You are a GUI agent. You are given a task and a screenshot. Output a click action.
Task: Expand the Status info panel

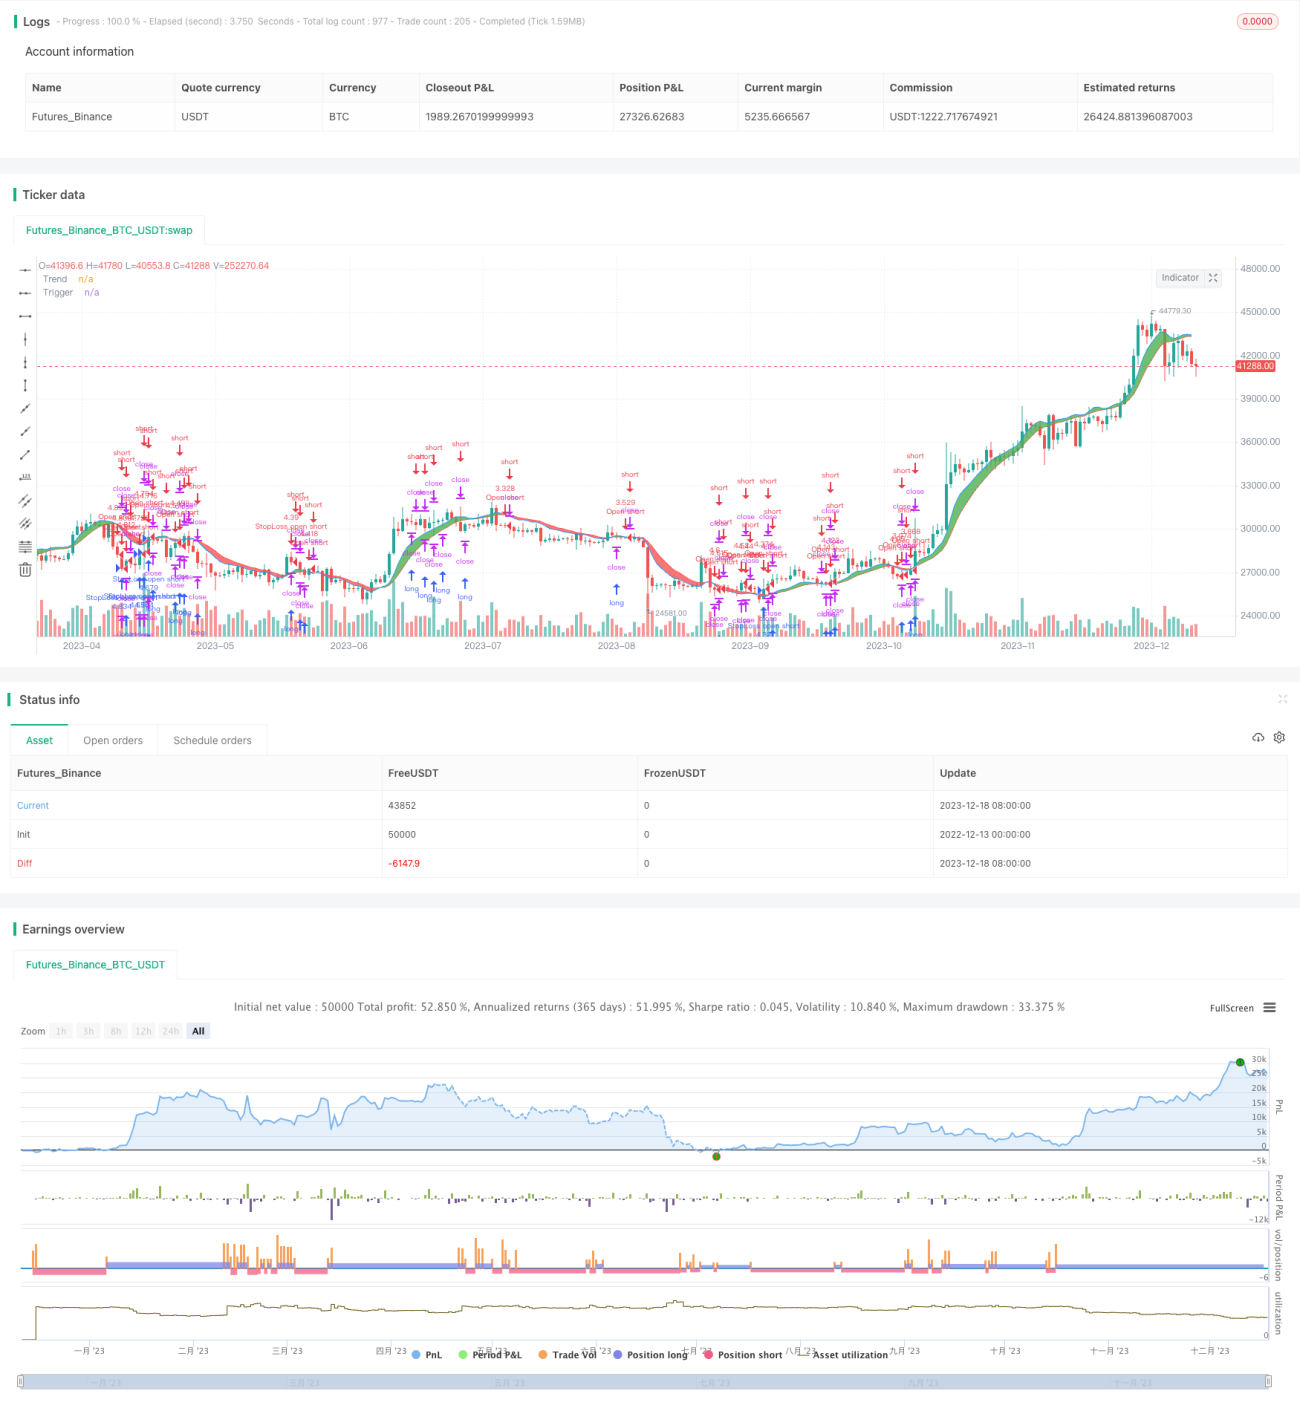[x=1282, y=699]
